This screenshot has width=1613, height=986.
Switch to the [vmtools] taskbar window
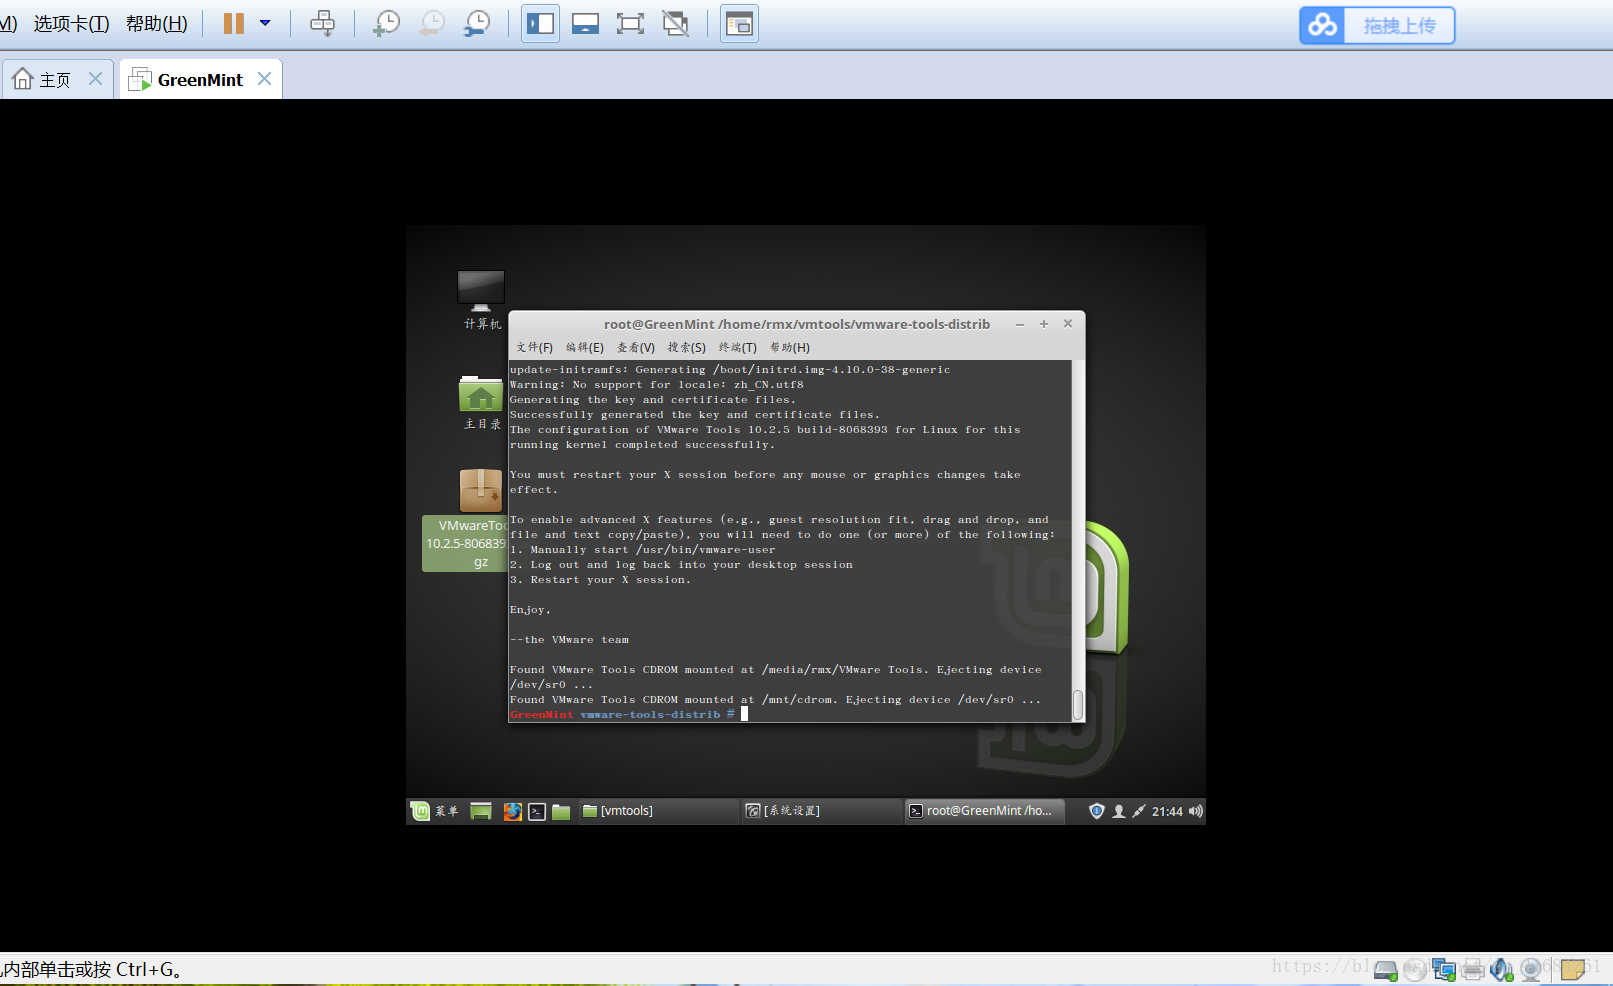tap(657, 811)
